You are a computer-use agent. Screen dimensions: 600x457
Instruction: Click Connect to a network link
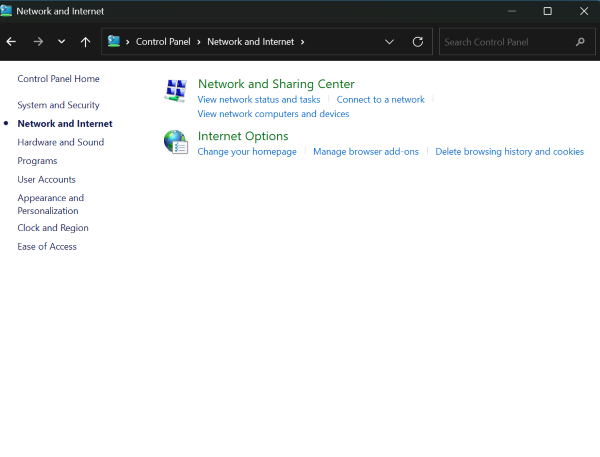(x=380, y=100)
